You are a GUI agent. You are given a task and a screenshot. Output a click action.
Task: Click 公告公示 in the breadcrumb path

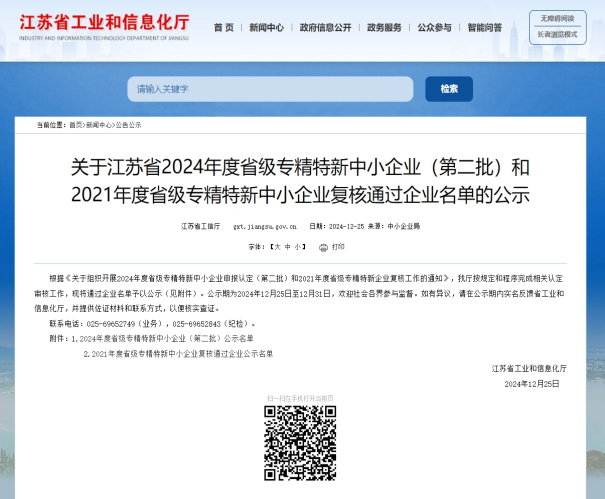coord(128,125)
